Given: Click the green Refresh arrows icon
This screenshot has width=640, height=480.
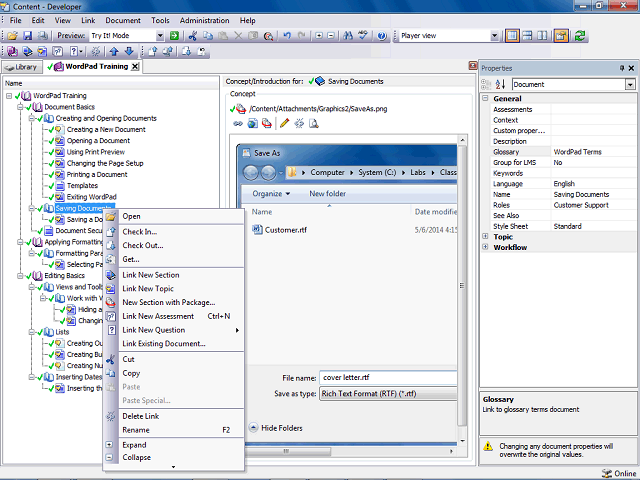Looking at the screenshot, I should pos(580,36).
